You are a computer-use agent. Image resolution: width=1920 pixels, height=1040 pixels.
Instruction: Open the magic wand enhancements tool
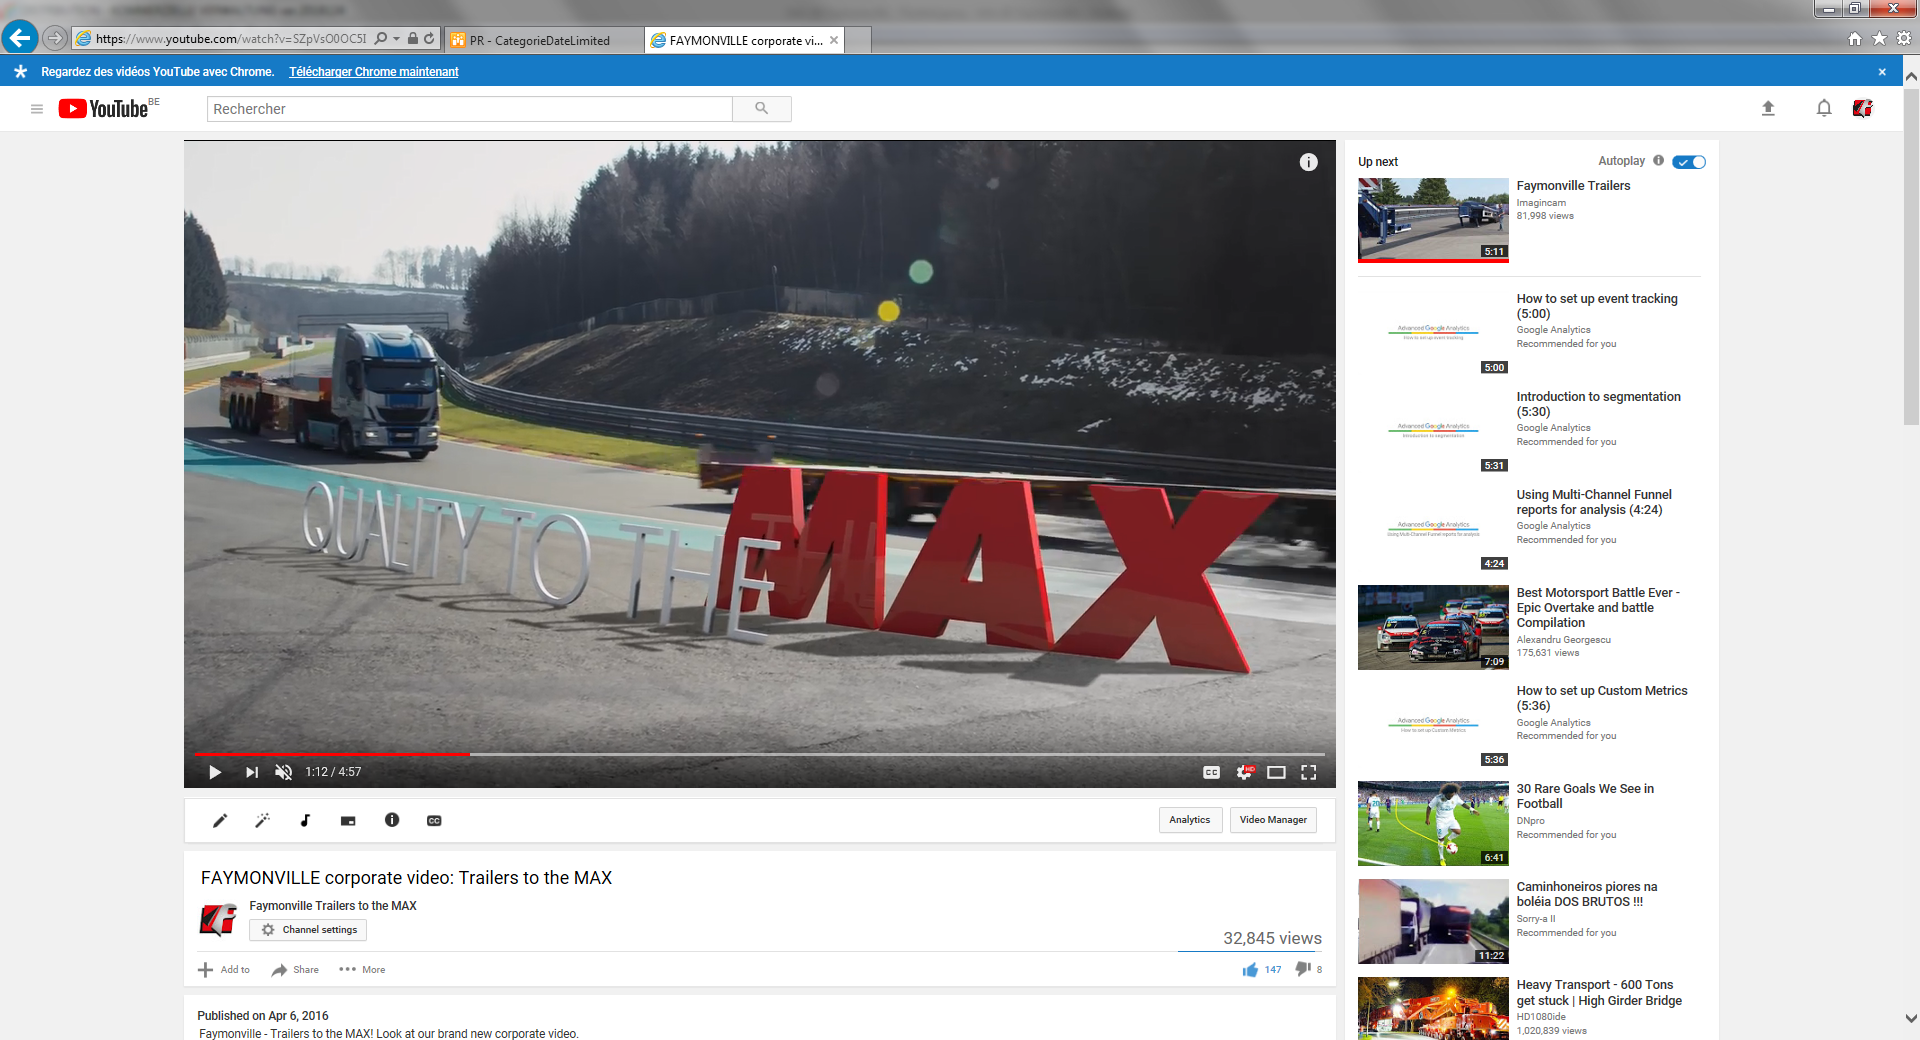click(x=262, y=820)
